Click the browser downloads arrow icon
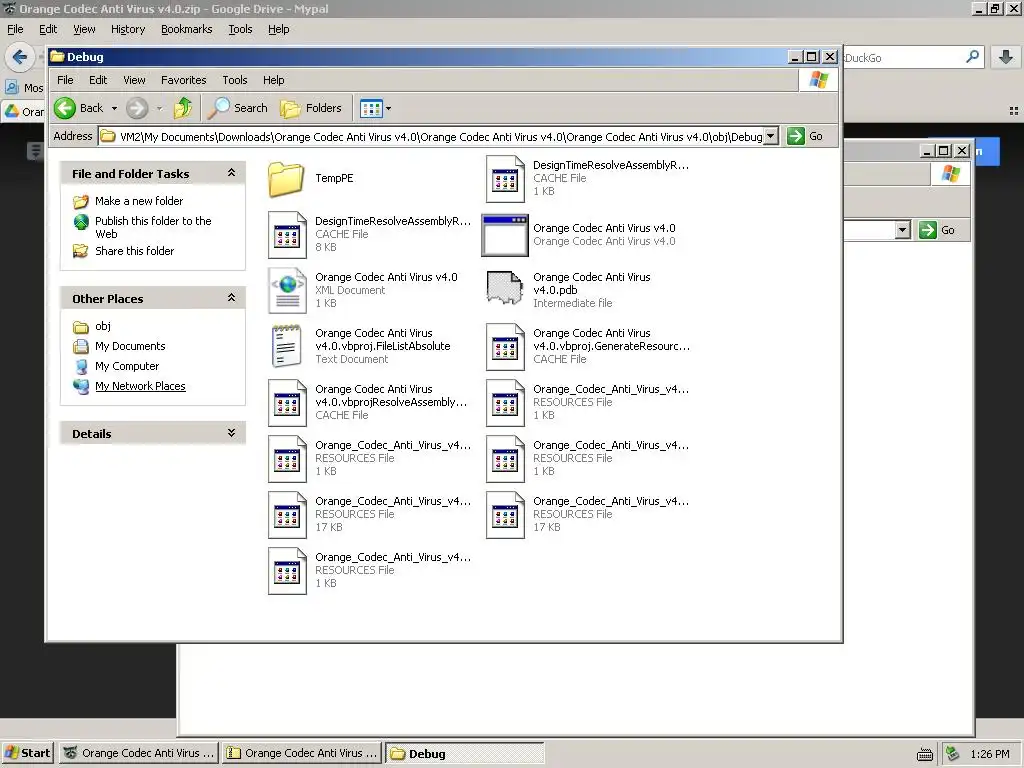The height and width of the screenshot is (768, 1024). pos(1006,57)
